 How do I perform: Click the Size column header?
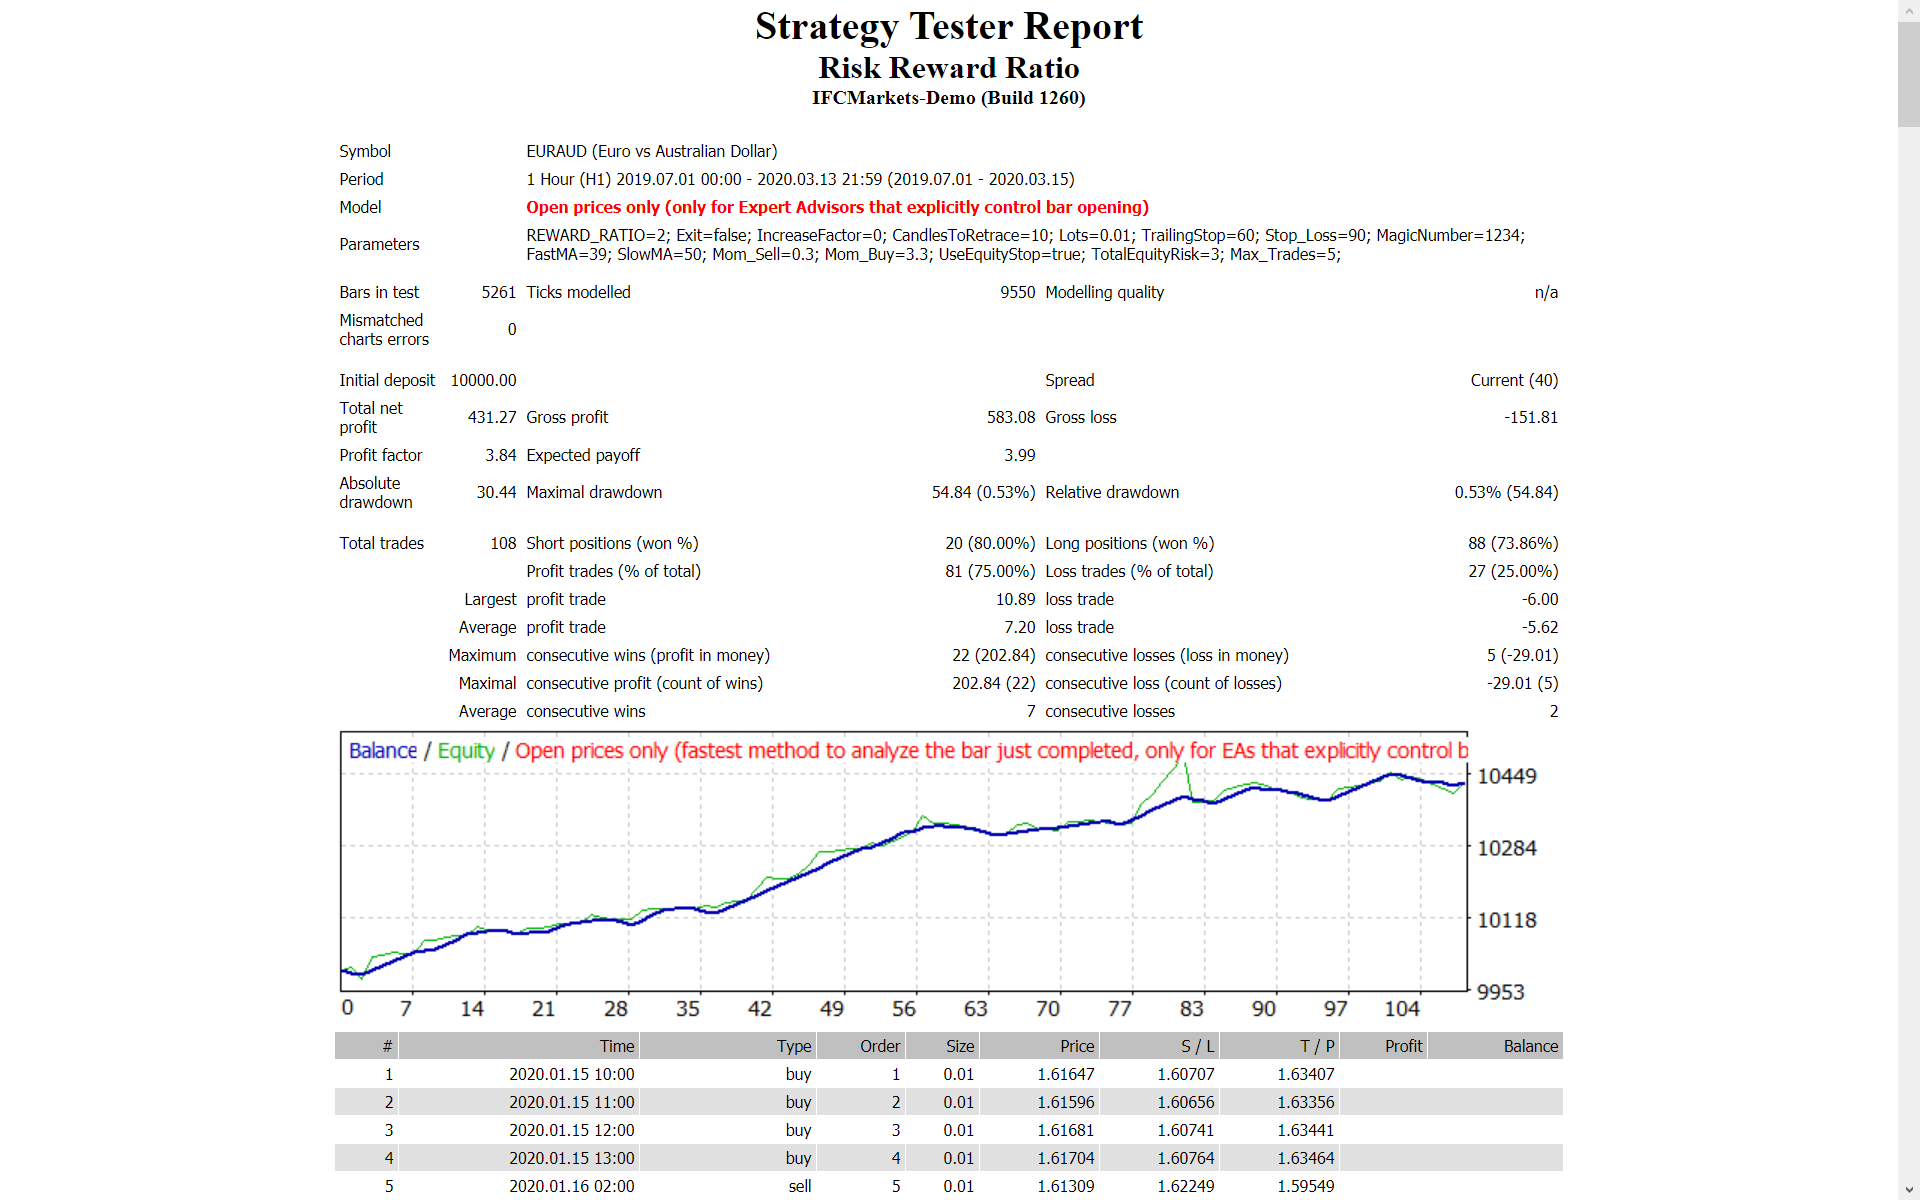[x=958, y=1045]
